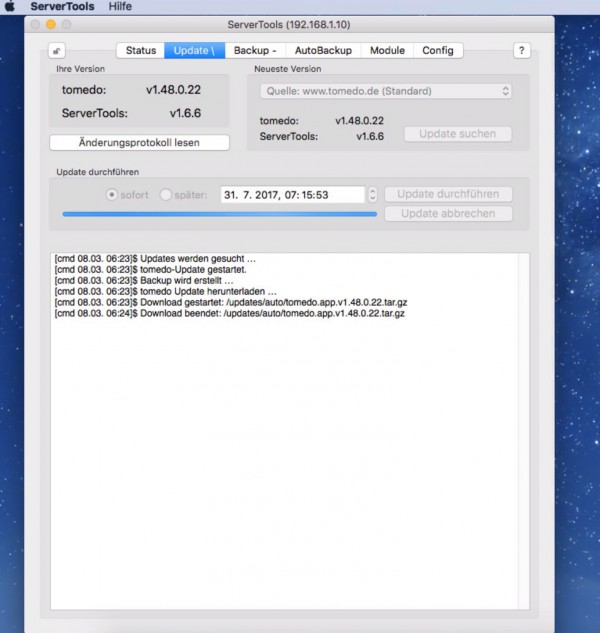
Task: Click ServerTools v1.6.6 under Neueste Version
Action: pos(322,136)
